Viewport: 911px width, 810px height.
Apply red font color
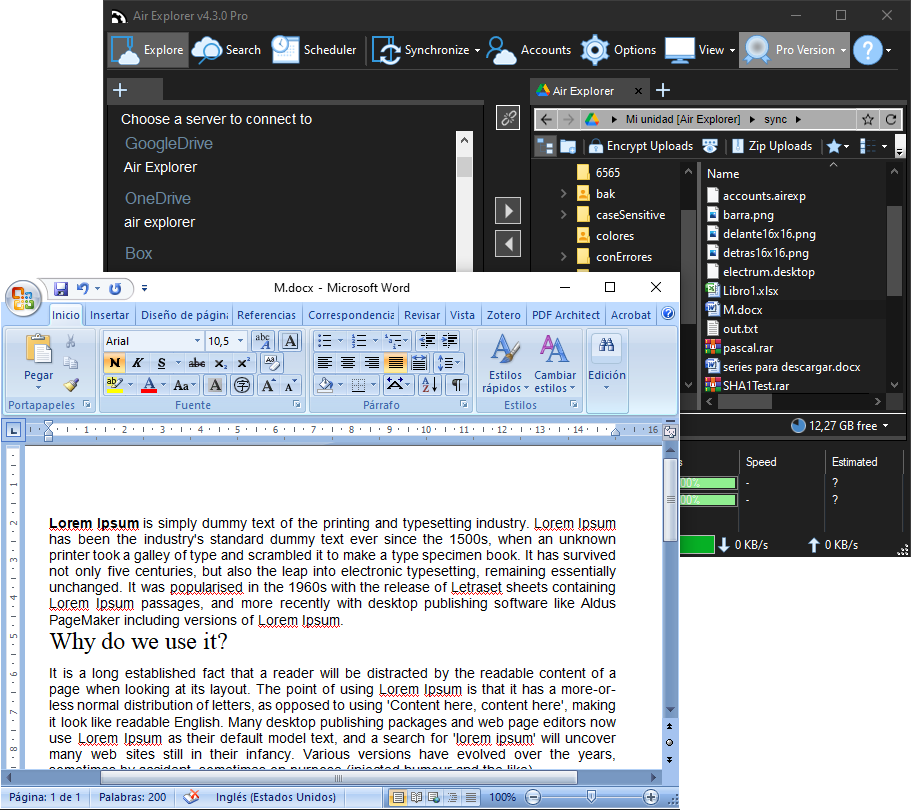(149, 385)
